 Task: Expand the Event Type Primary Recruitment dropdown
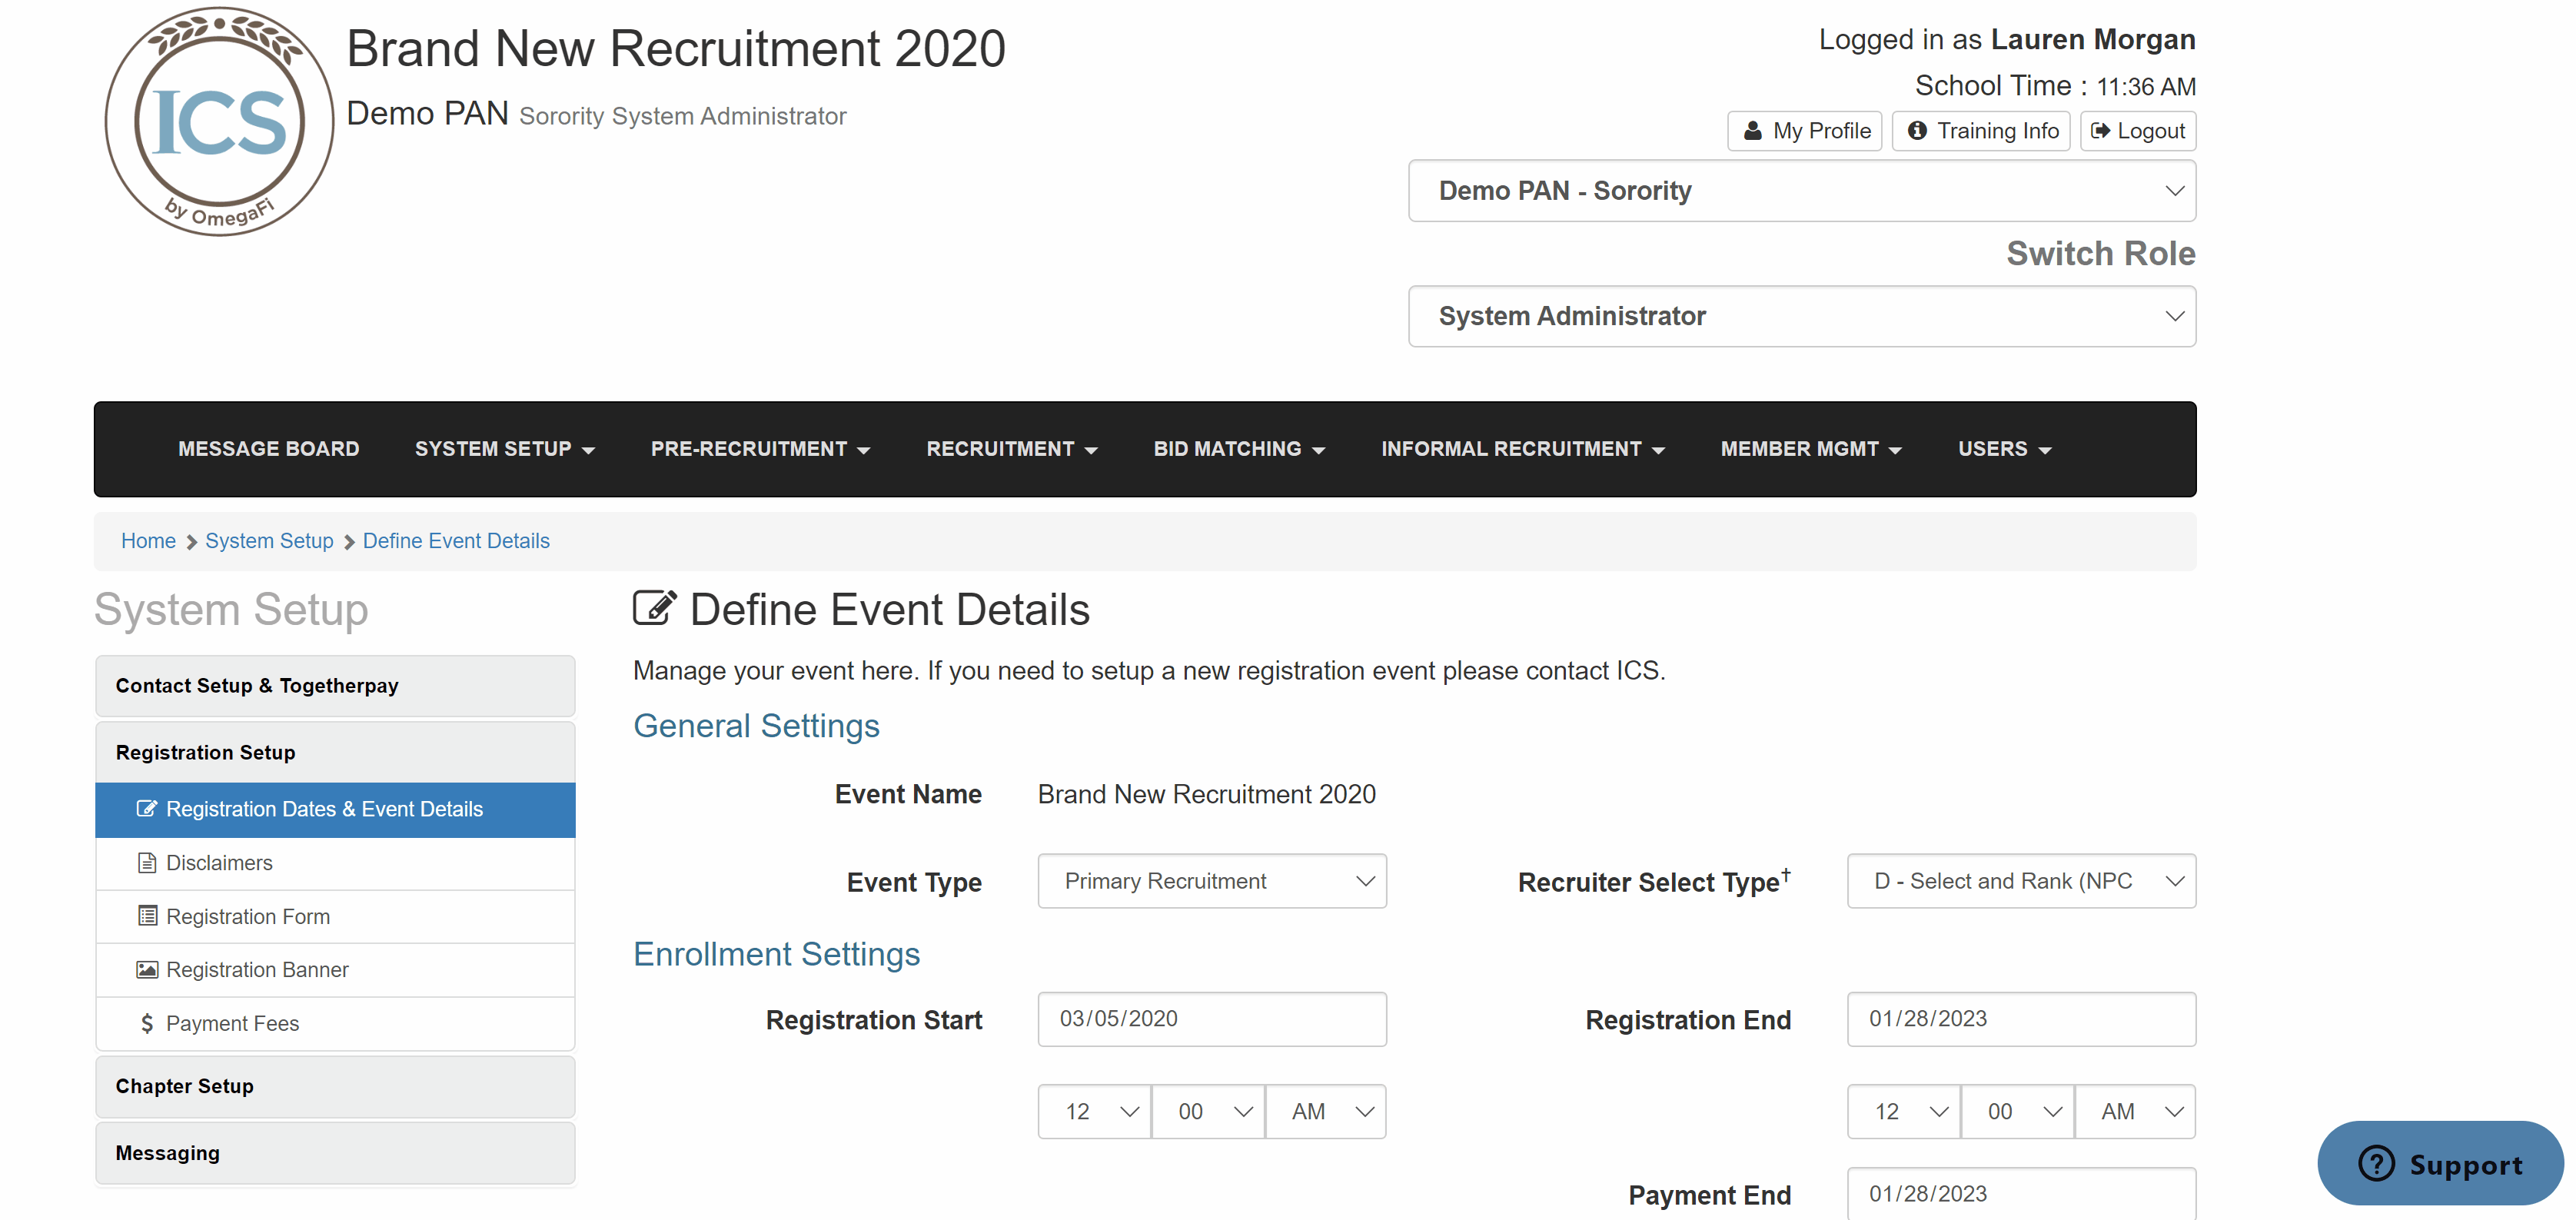(1212, 881)
